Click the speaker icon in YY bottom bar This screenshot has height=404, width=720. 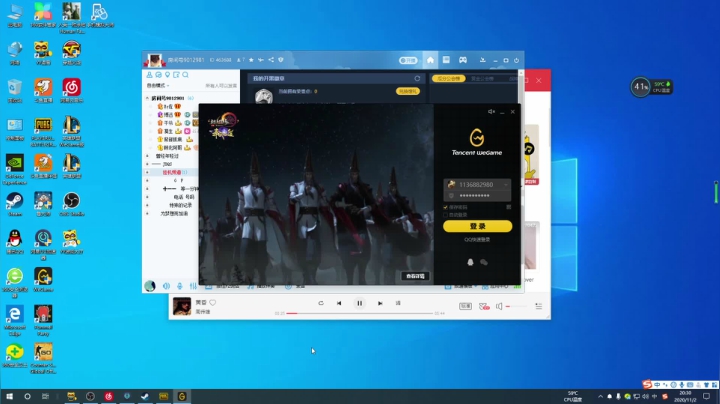click(166, 286)
